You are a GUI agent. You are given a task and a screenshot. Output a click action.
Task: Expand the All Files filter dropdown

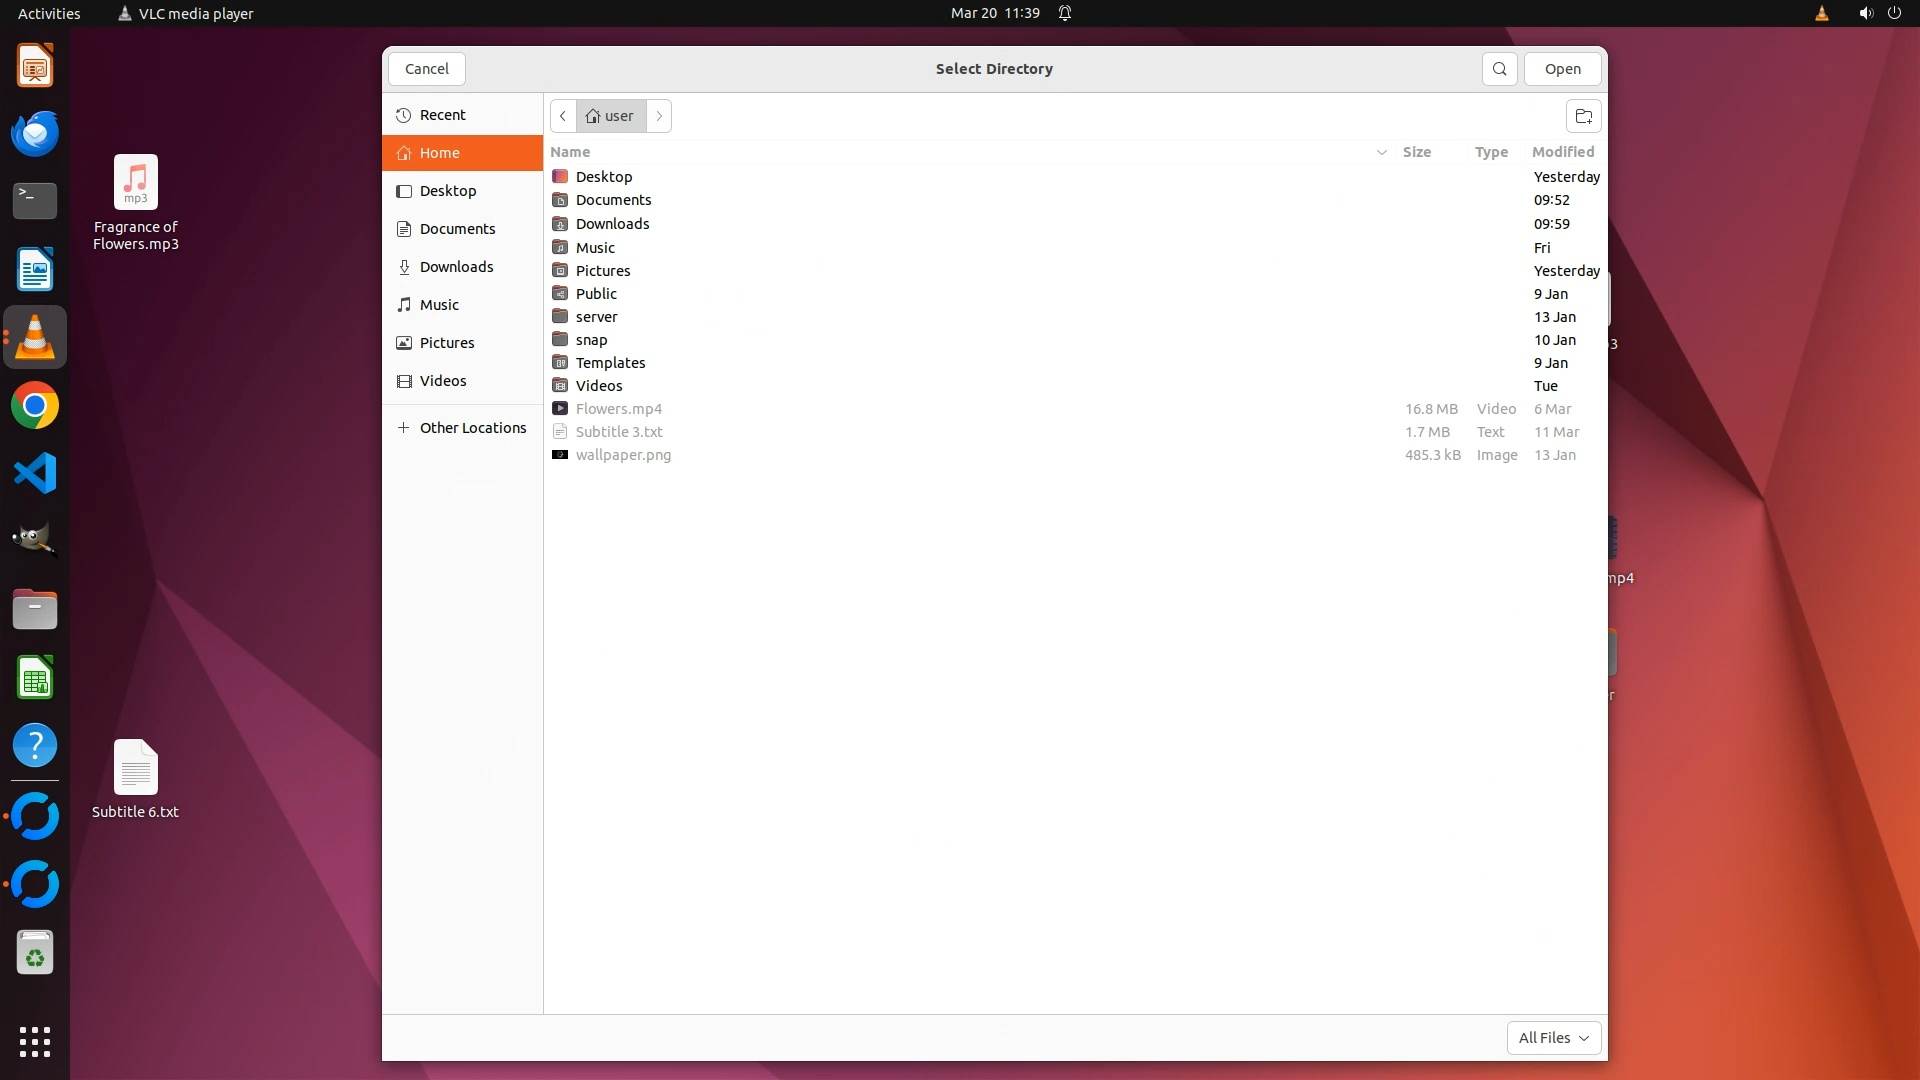tap(1553, 1038)
